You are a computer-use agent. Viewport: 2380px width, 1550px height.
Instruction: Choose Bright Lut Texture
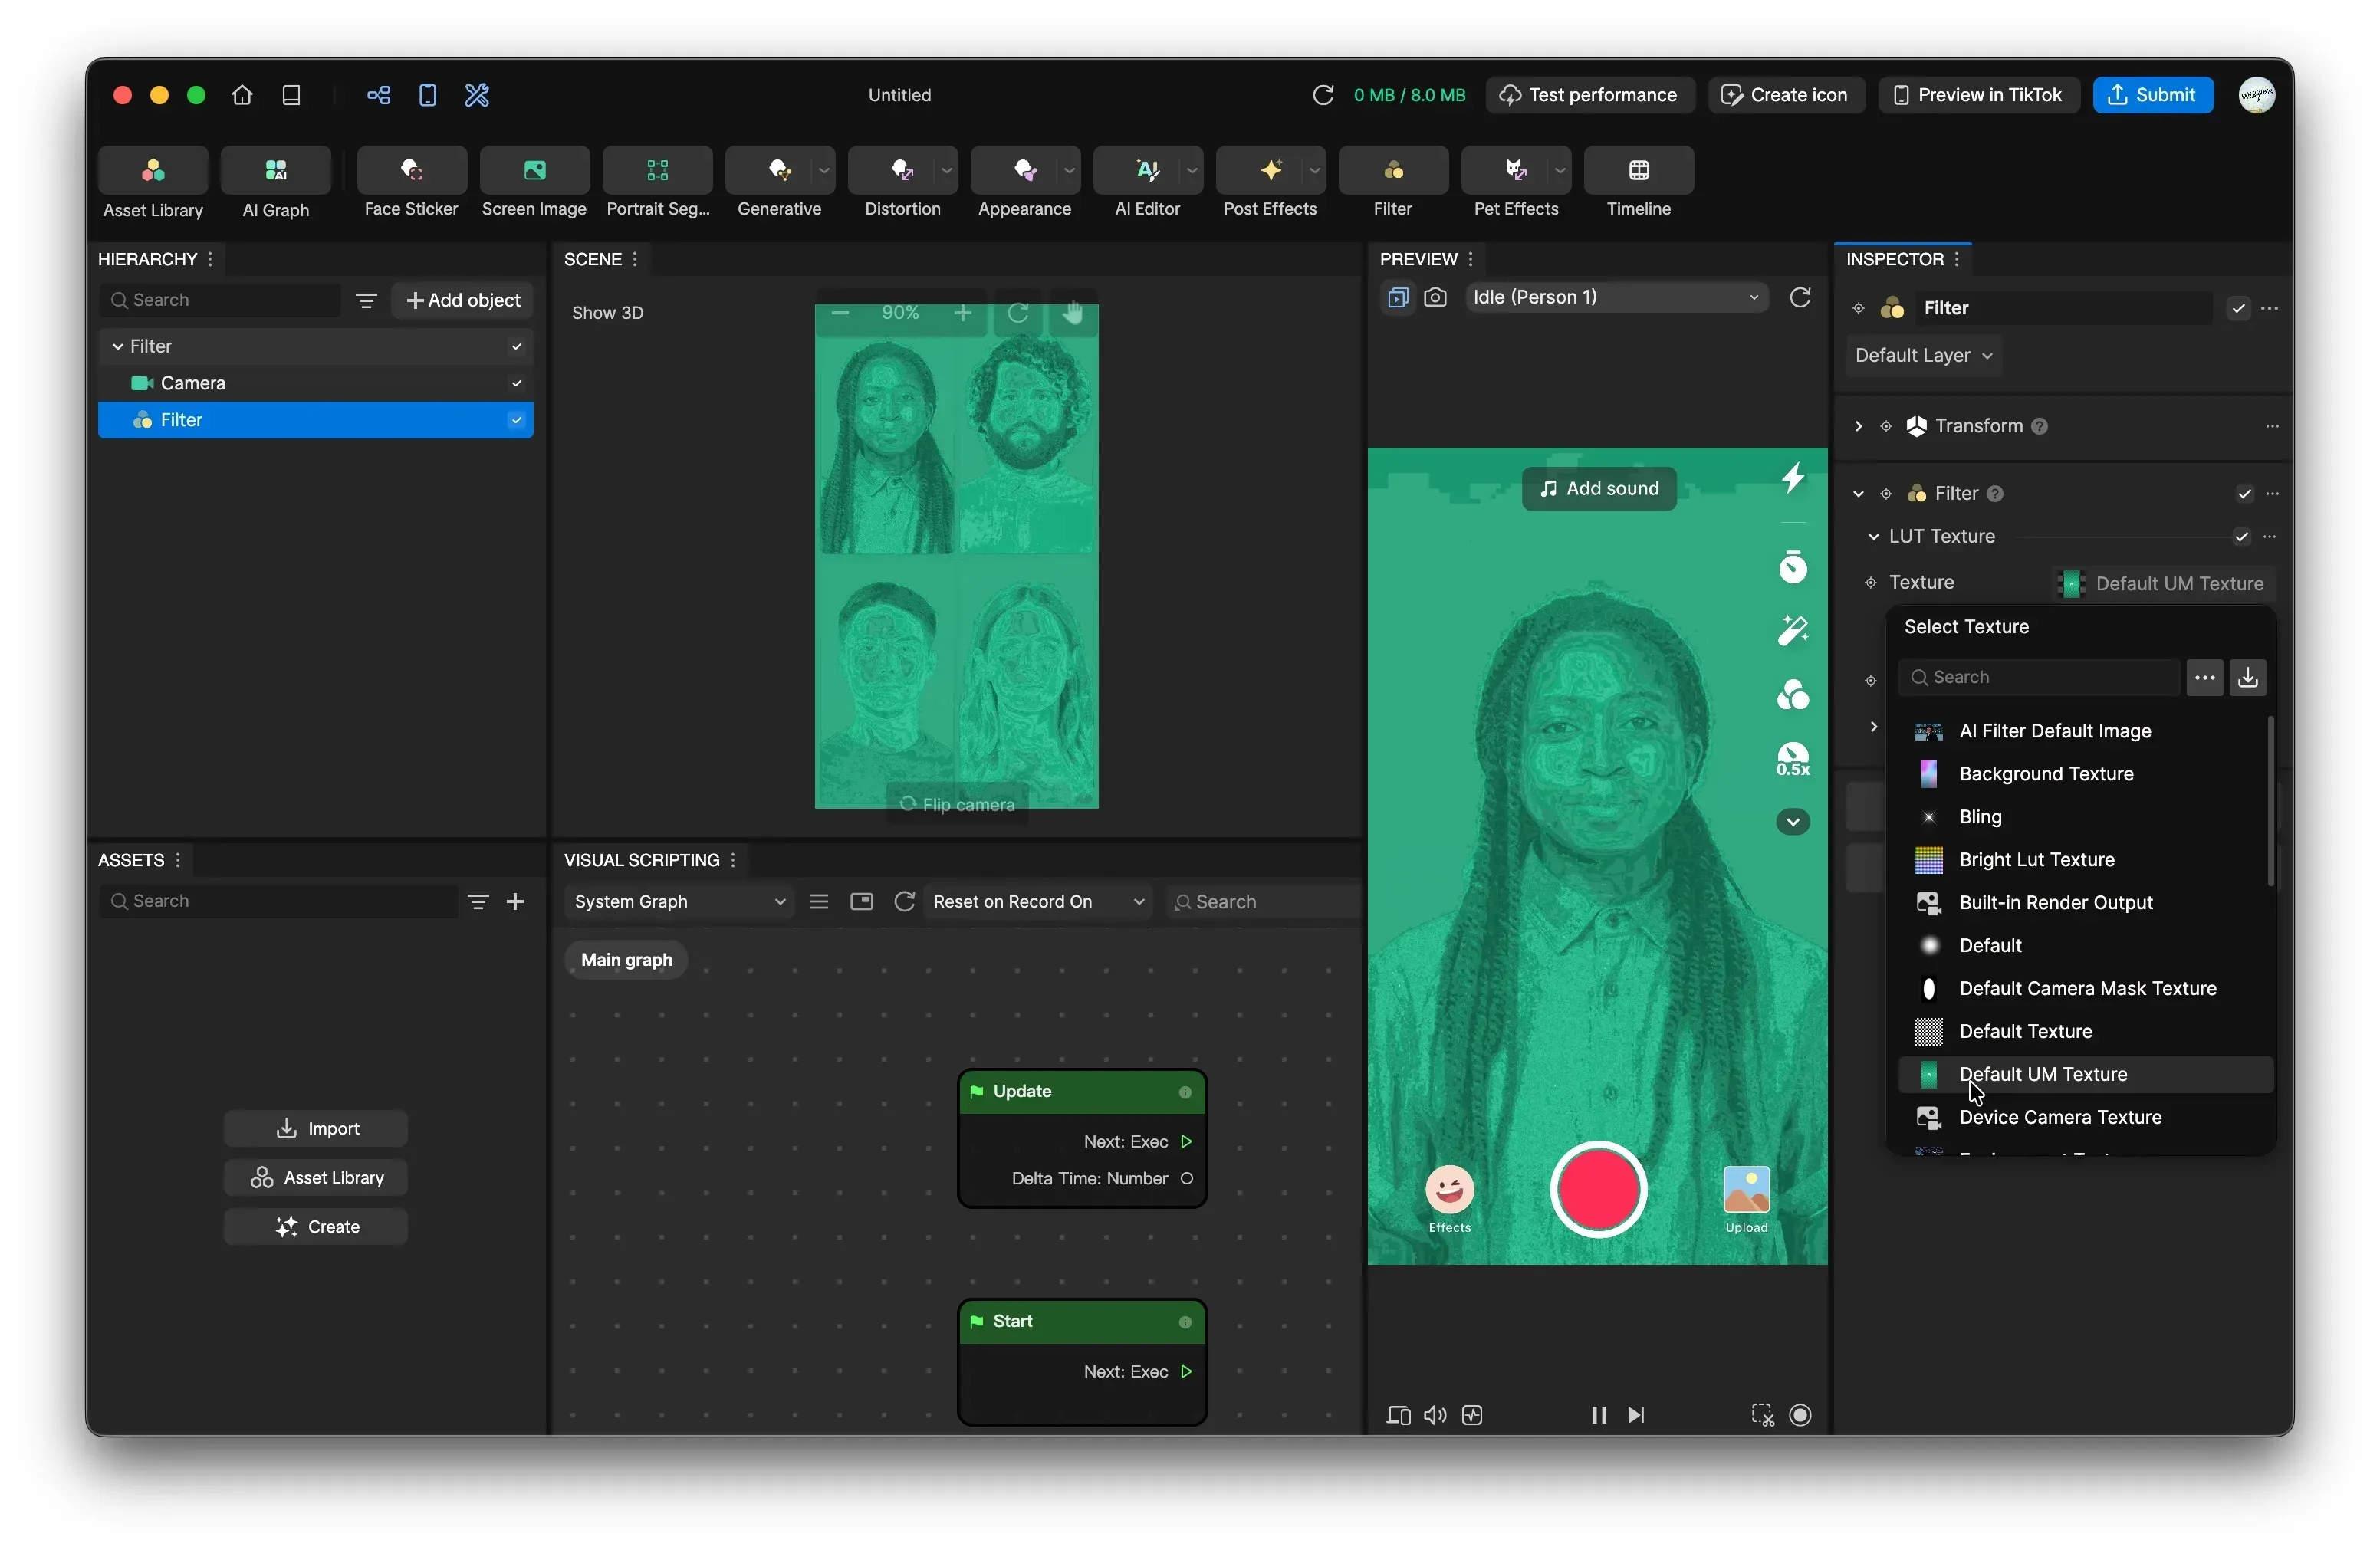pyautogui.click(x=2086, y=860)
